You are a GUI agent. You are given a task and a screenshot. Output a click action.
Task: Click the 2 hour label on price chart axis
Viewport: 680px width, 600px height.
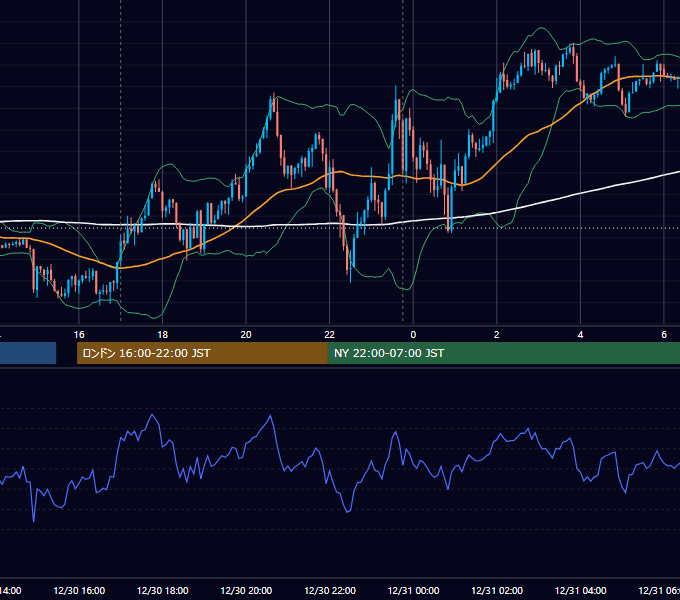pyautogui.click(x=497, y=335)
